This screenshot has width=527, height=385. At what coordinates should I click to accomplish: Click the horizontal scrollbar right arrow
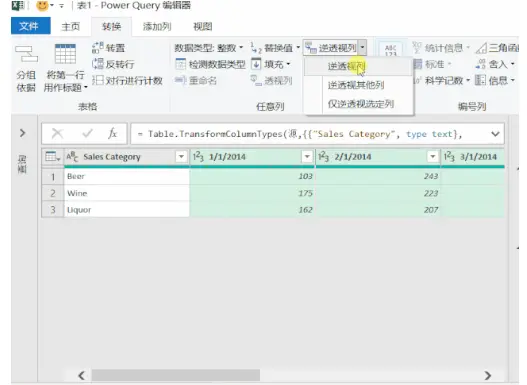click(488, 375)
